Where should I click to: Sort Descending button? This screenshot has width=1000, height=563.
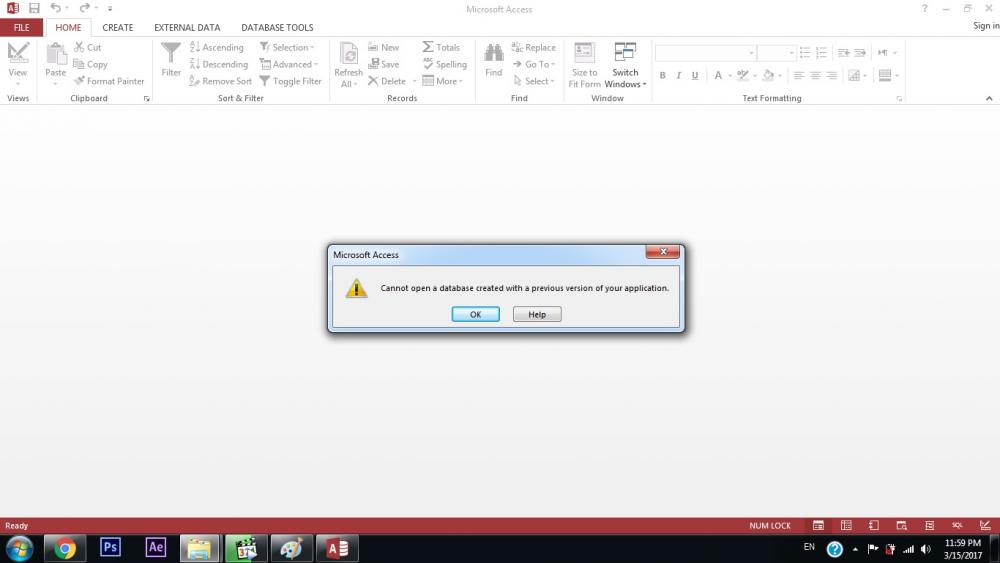(219, 64)
